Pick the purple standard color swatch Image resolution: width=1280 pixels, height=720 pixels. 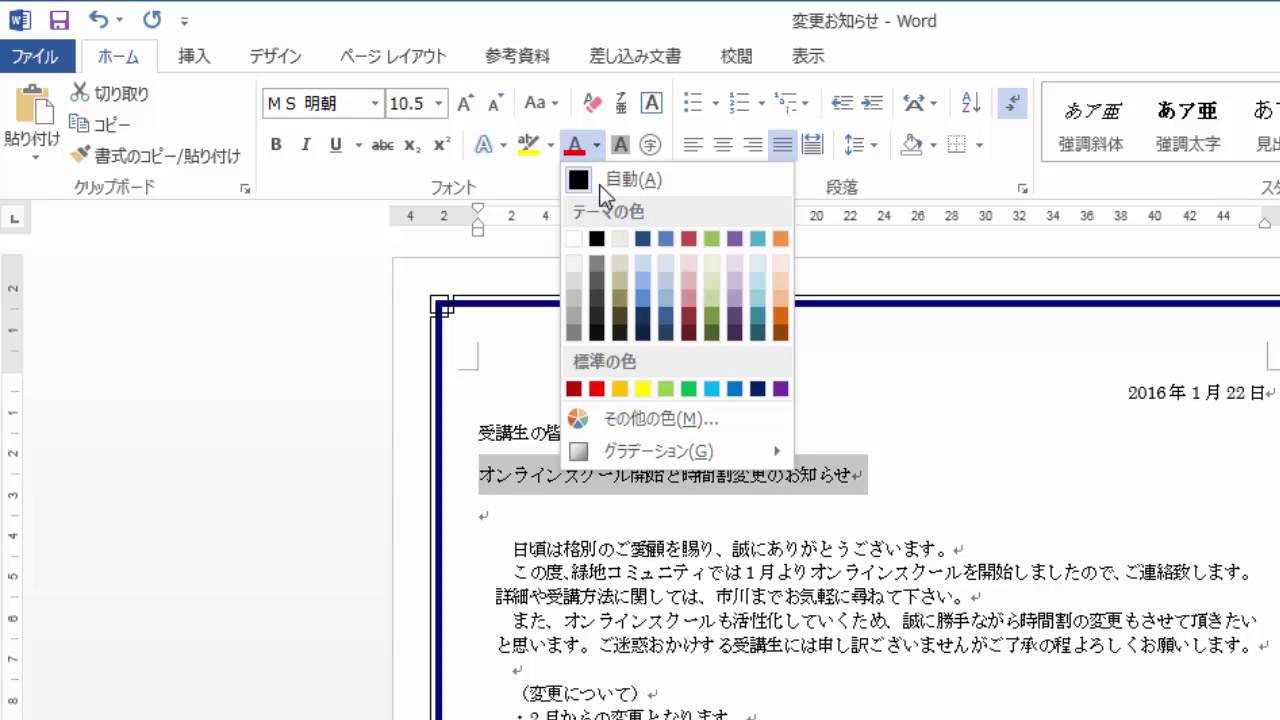(781, 389)
